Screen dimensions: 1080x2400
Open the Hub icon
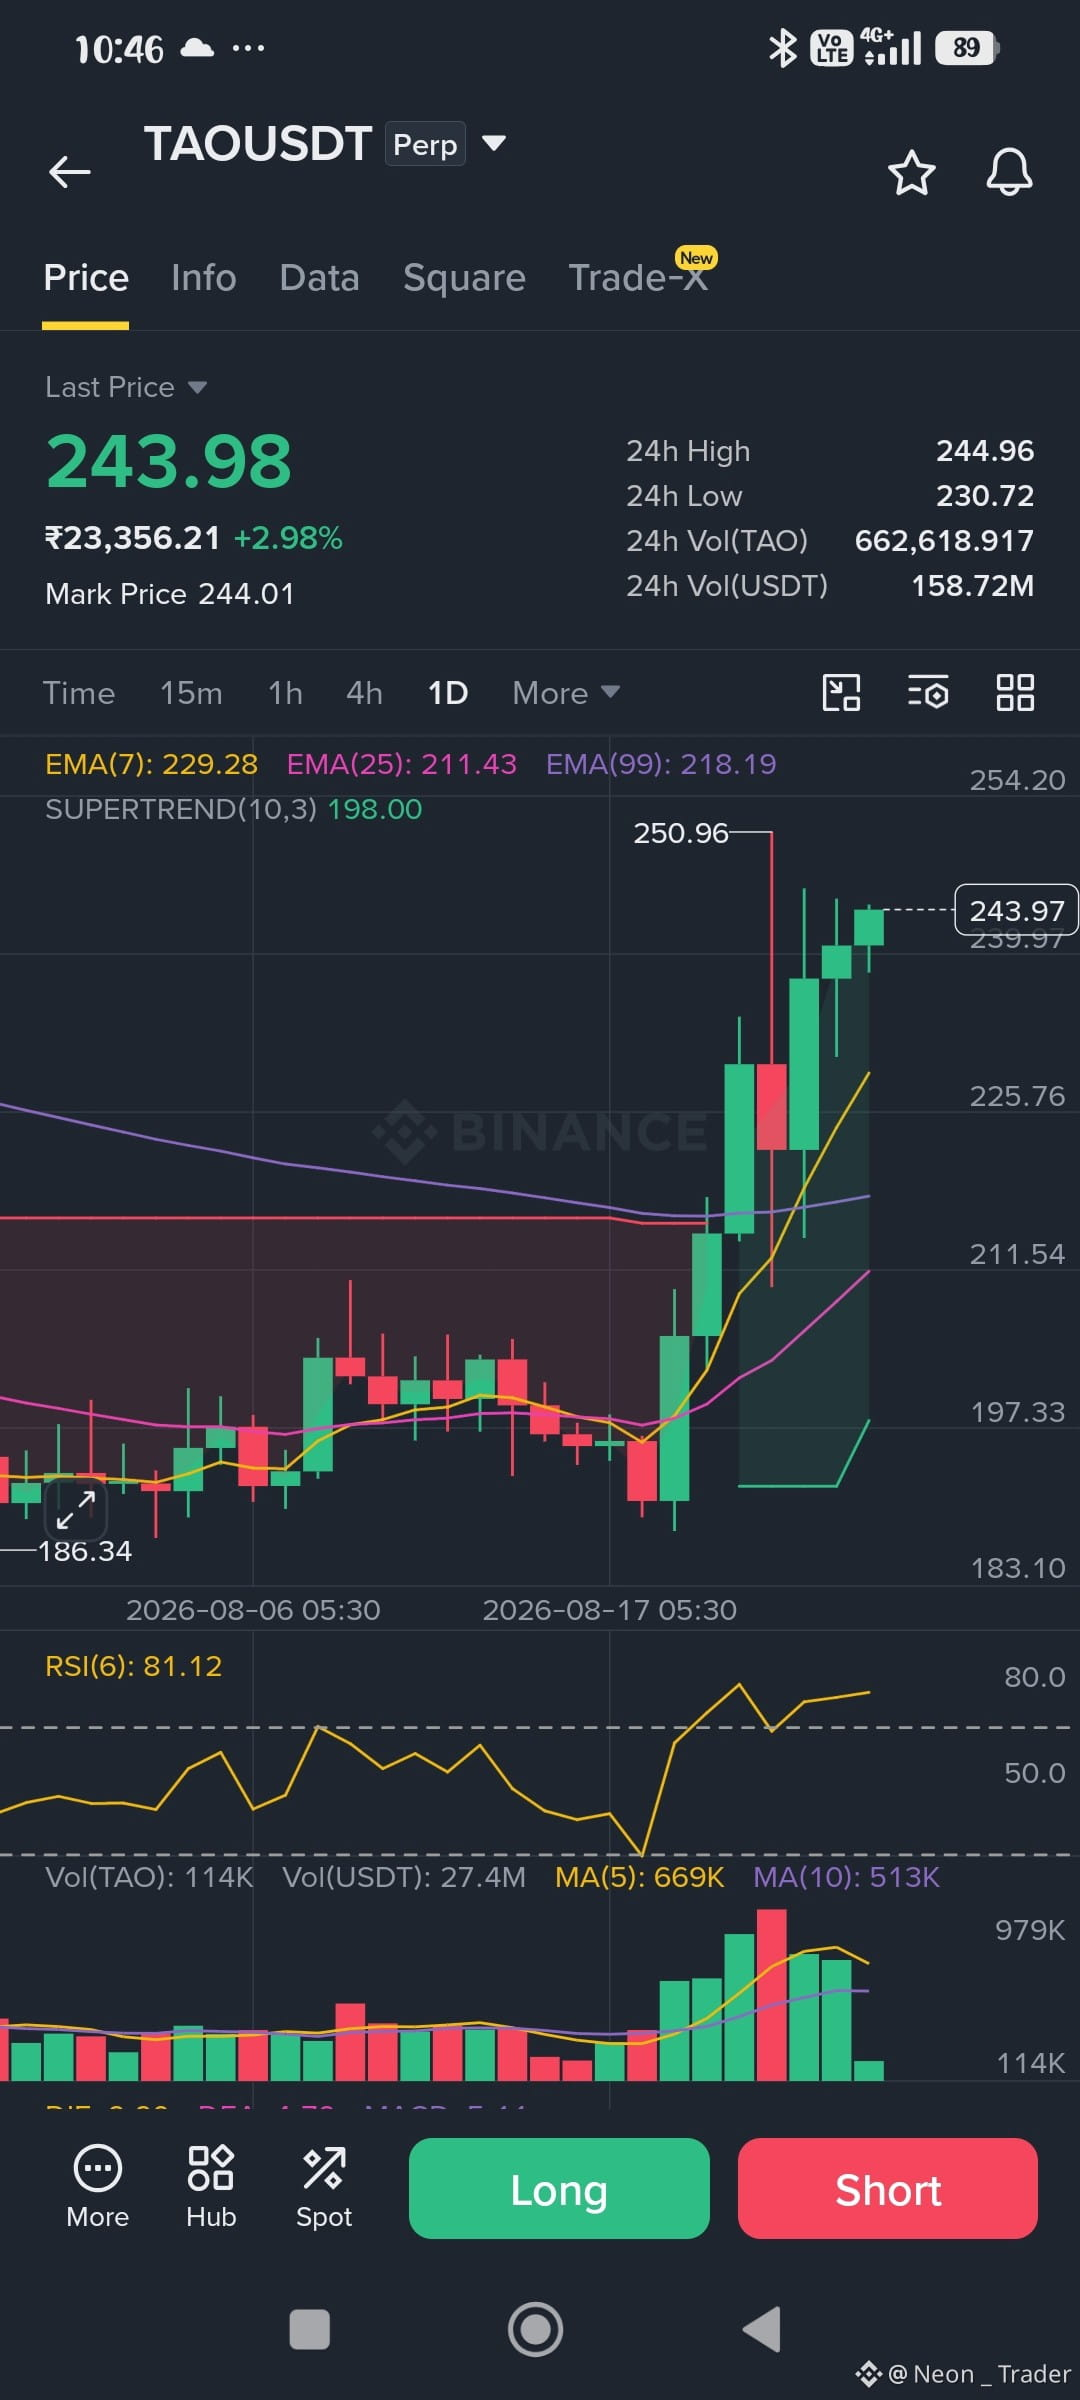pos(211,2187)
